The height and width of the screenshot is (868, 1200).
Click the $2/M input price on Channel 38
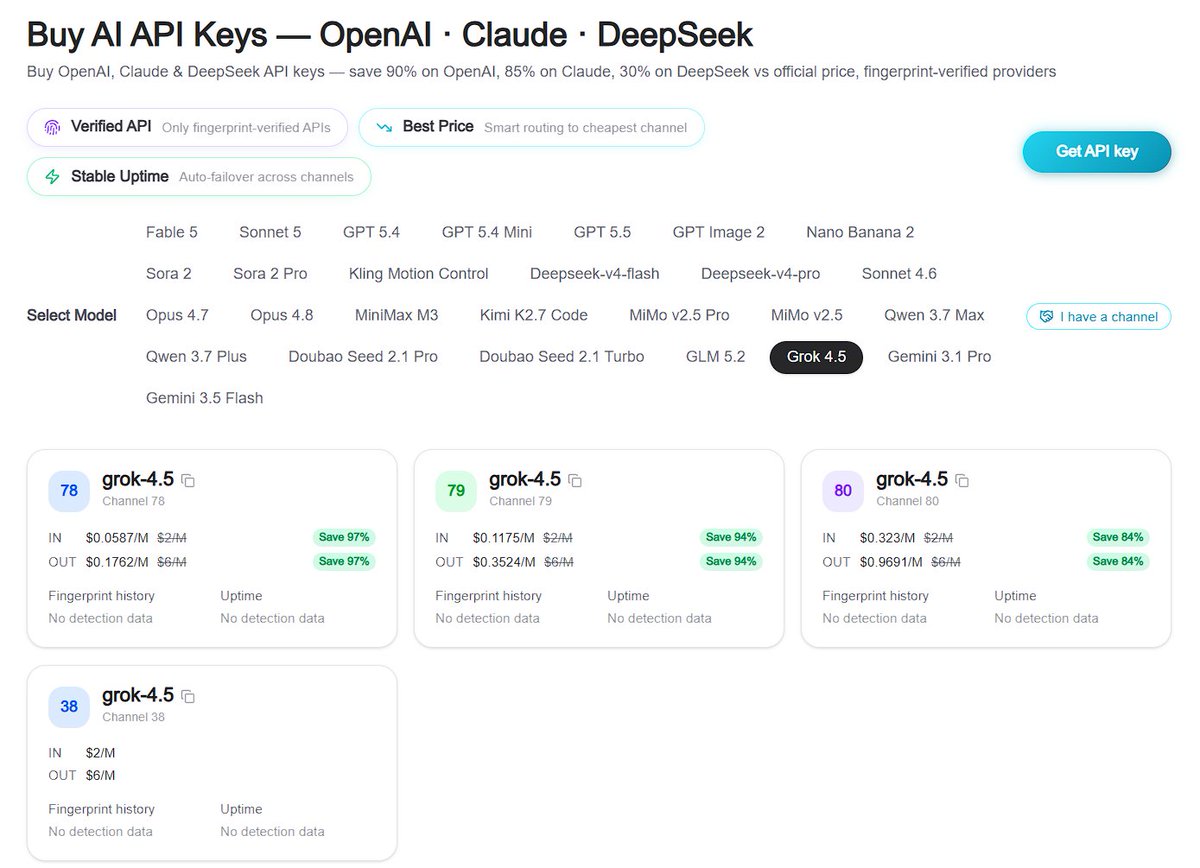[x=101, y=753]
